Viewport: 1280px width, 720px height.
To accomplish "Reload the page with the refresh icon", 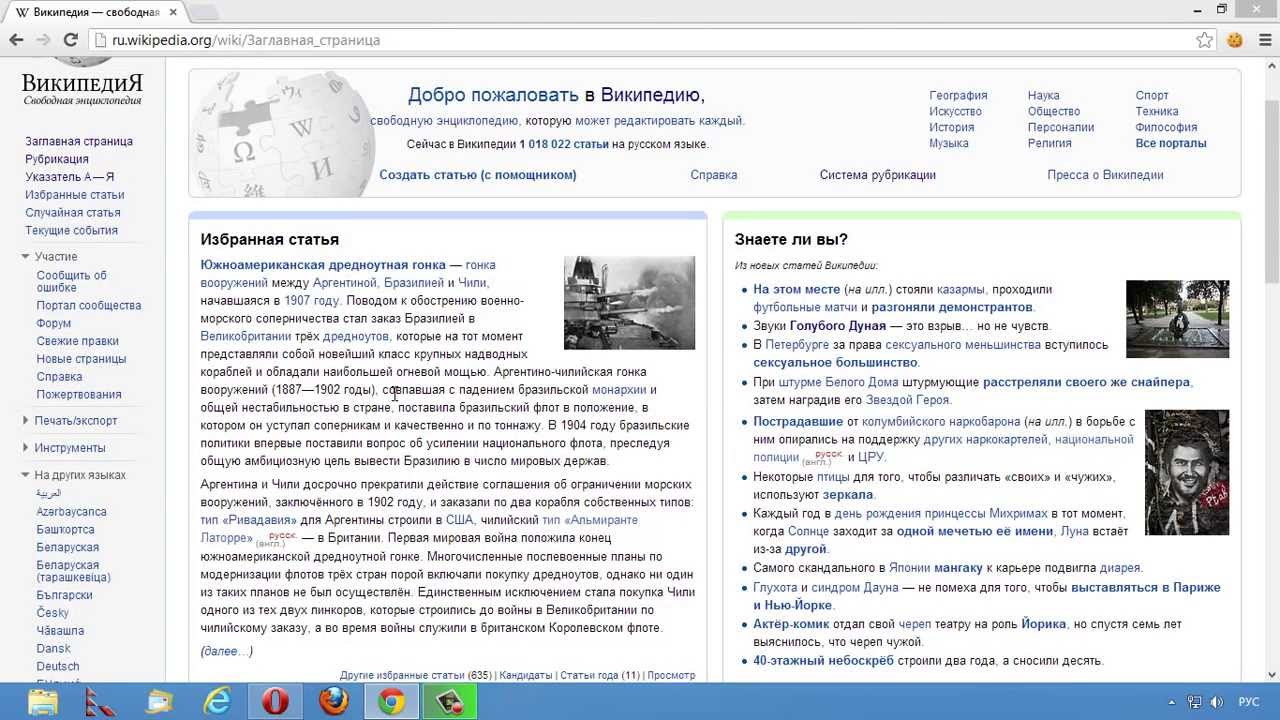I will pos(70,40).
